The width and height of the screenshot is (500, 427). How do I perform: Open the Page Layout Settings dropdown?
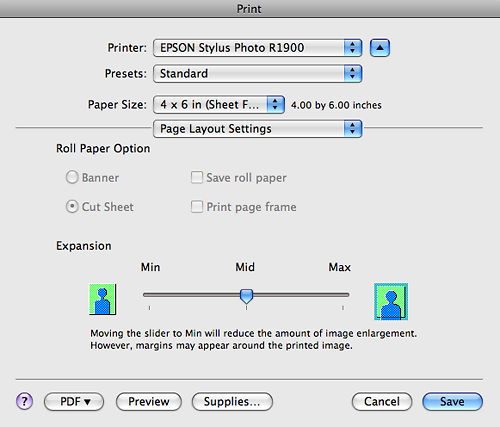click(257, 129)
